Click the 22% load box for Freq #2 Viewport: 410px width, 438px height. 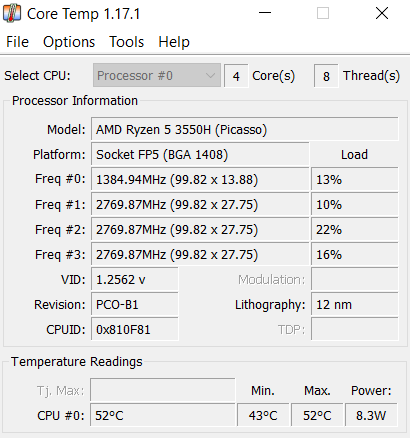coord(355,229)
